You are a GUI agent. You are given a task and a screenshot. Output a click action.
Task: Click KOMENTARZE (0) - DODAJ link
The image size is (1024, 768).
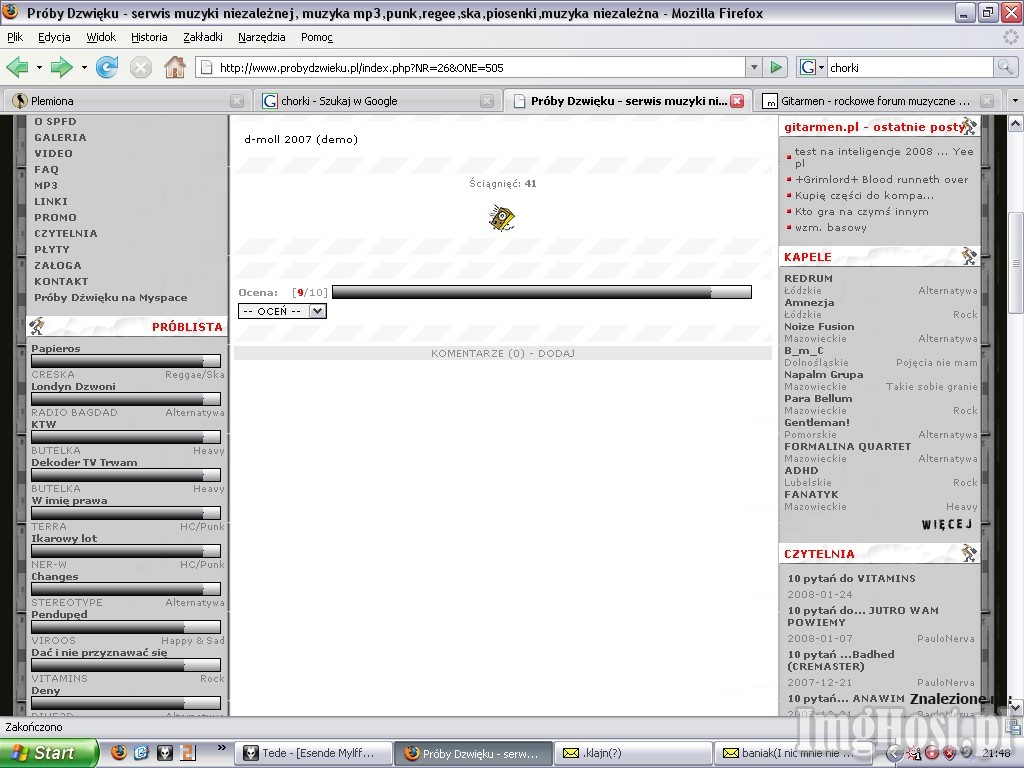[x=503, y=353]
